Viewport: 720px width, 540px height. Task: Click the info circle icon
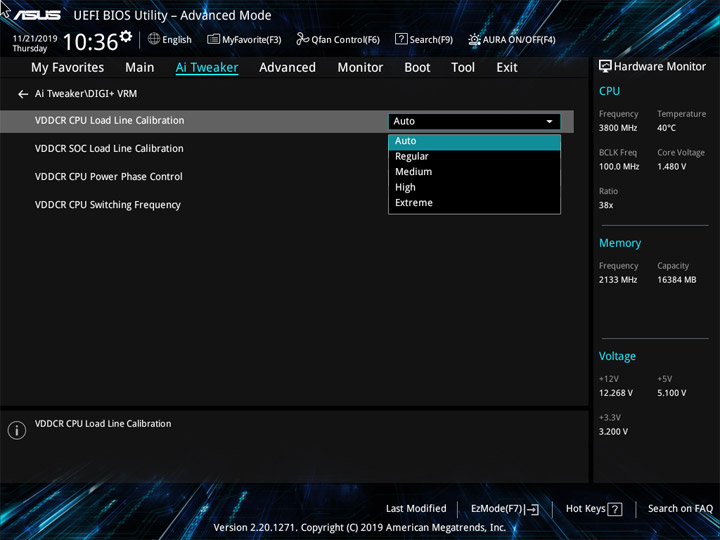[x=17, y=430]
